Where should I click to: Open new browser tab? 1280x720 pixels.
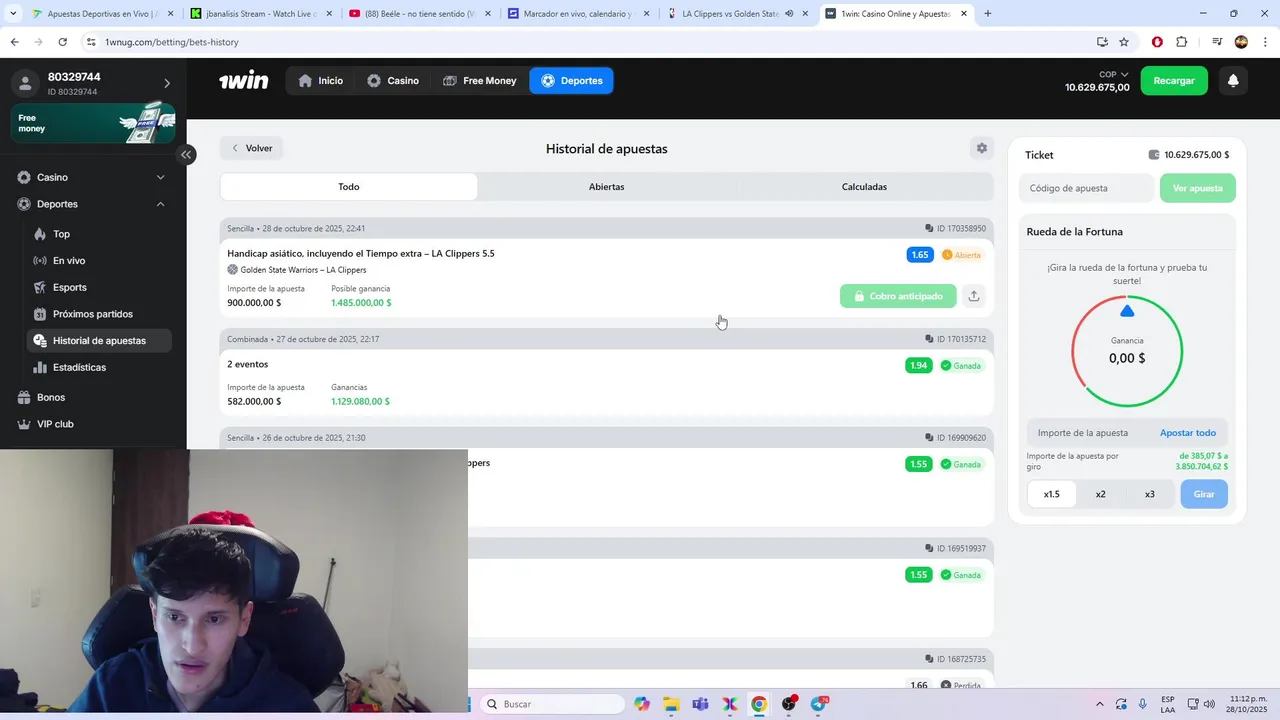[x=988, y=14]
